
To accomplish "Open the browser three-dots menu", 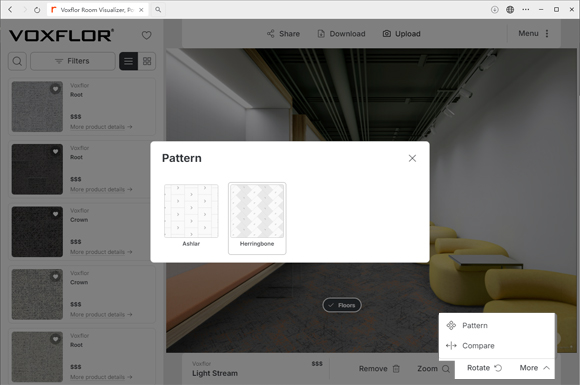I will click(x=526, y=10).
